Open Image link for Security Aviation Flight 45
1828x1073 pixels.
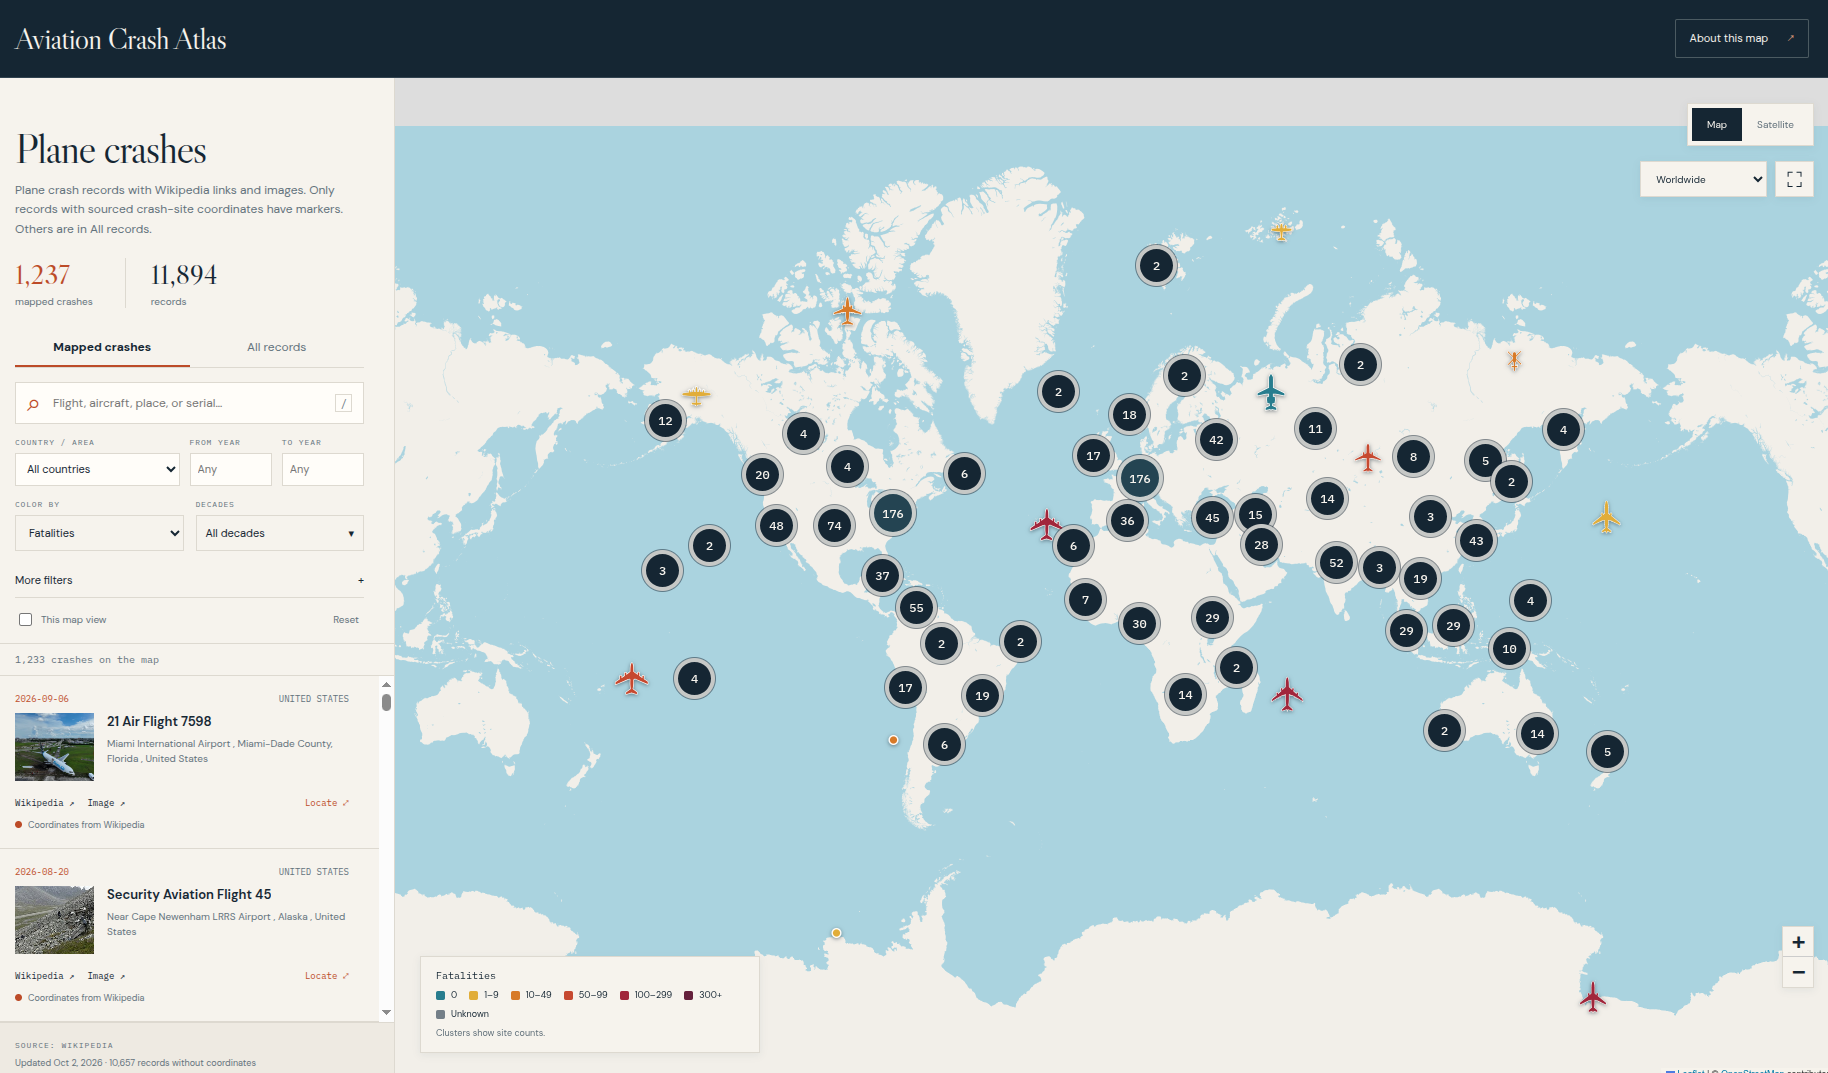coord(106,976)
